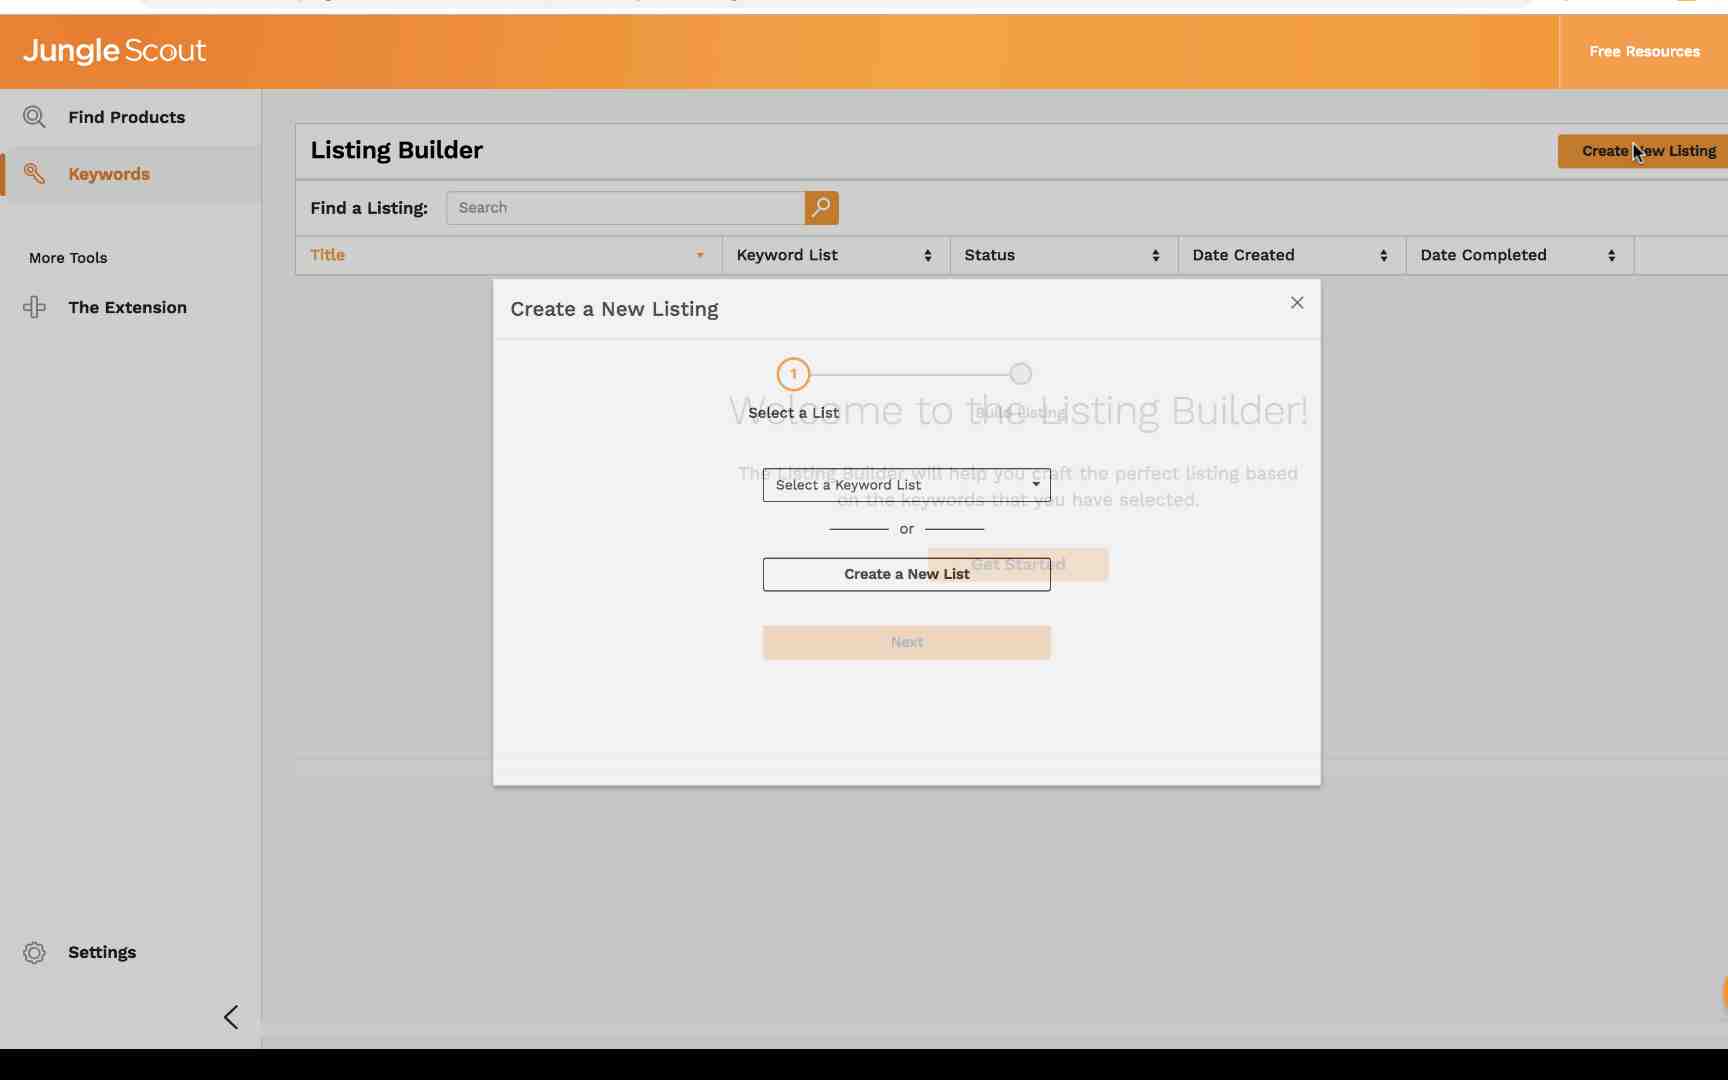Sort by Date Completed column arrows
The image size is (1728, 1080).
tap(1612, 256)
